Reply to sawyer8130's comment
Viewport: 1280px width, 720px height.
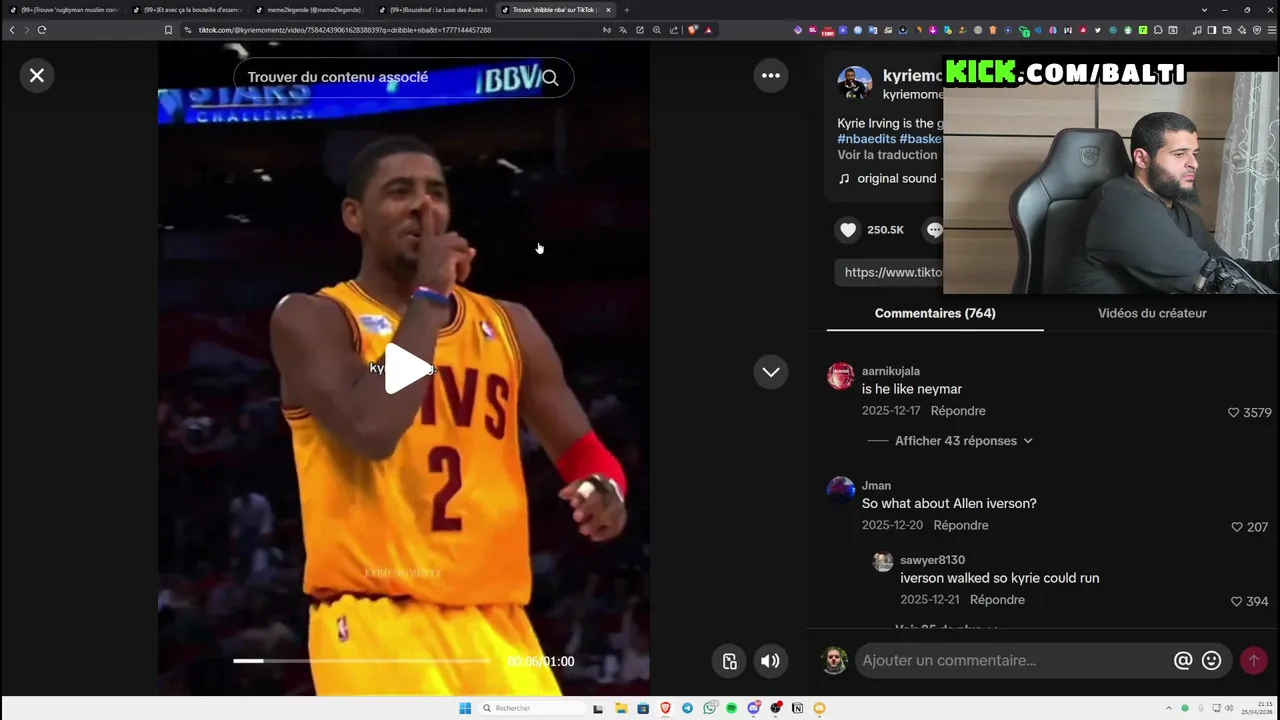[x=997, y=600]
